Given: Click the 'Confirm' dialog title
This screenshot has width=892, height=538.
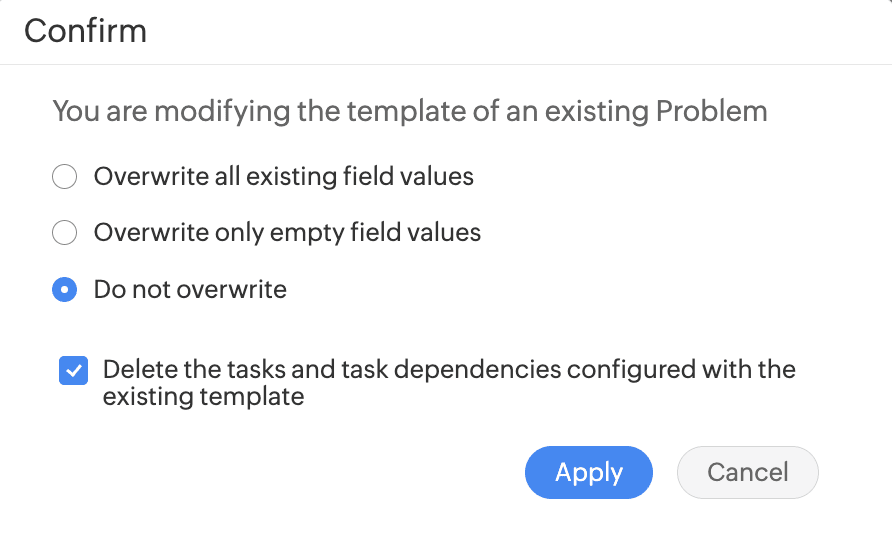Looking at the screenshot, I should tap(85, 31).
